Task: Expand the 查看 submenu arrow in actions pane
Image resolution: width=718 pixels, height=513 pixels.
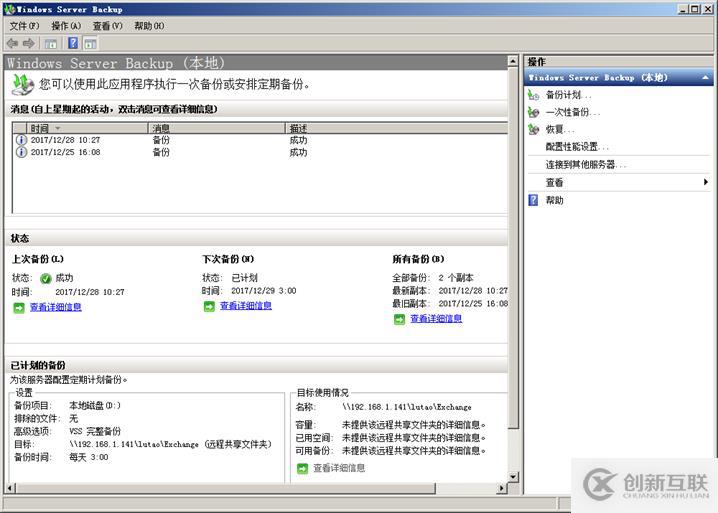Action: 705,182
